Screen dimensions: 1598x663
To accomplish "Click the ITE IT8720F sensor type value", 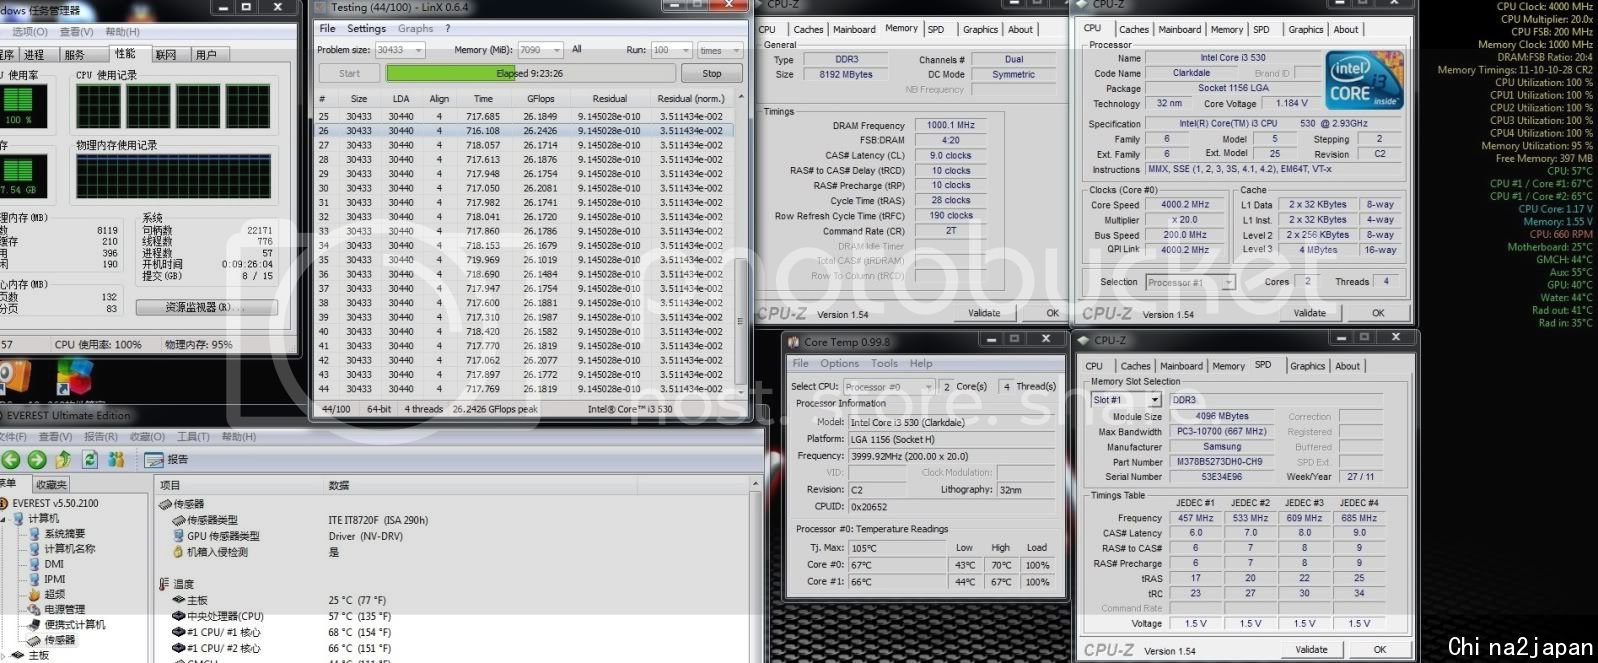I will (378, 520).
